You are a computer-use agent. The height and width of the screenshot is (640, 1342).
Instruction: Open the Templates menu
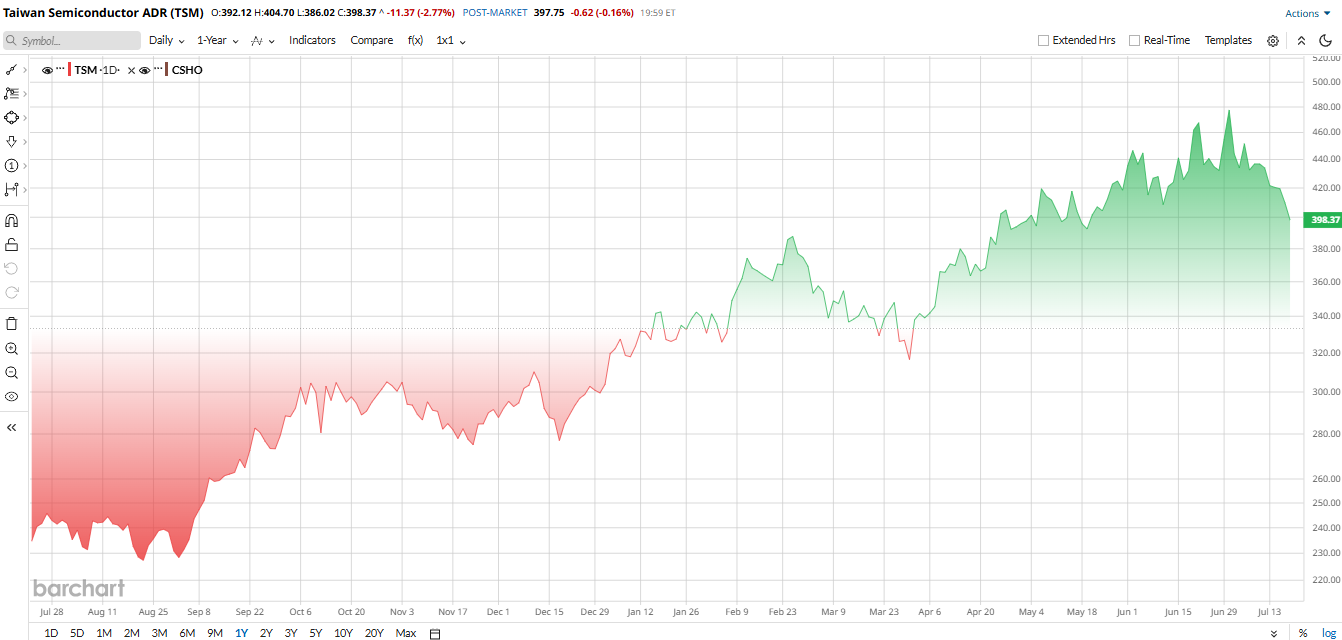[x=1228, y=40]
